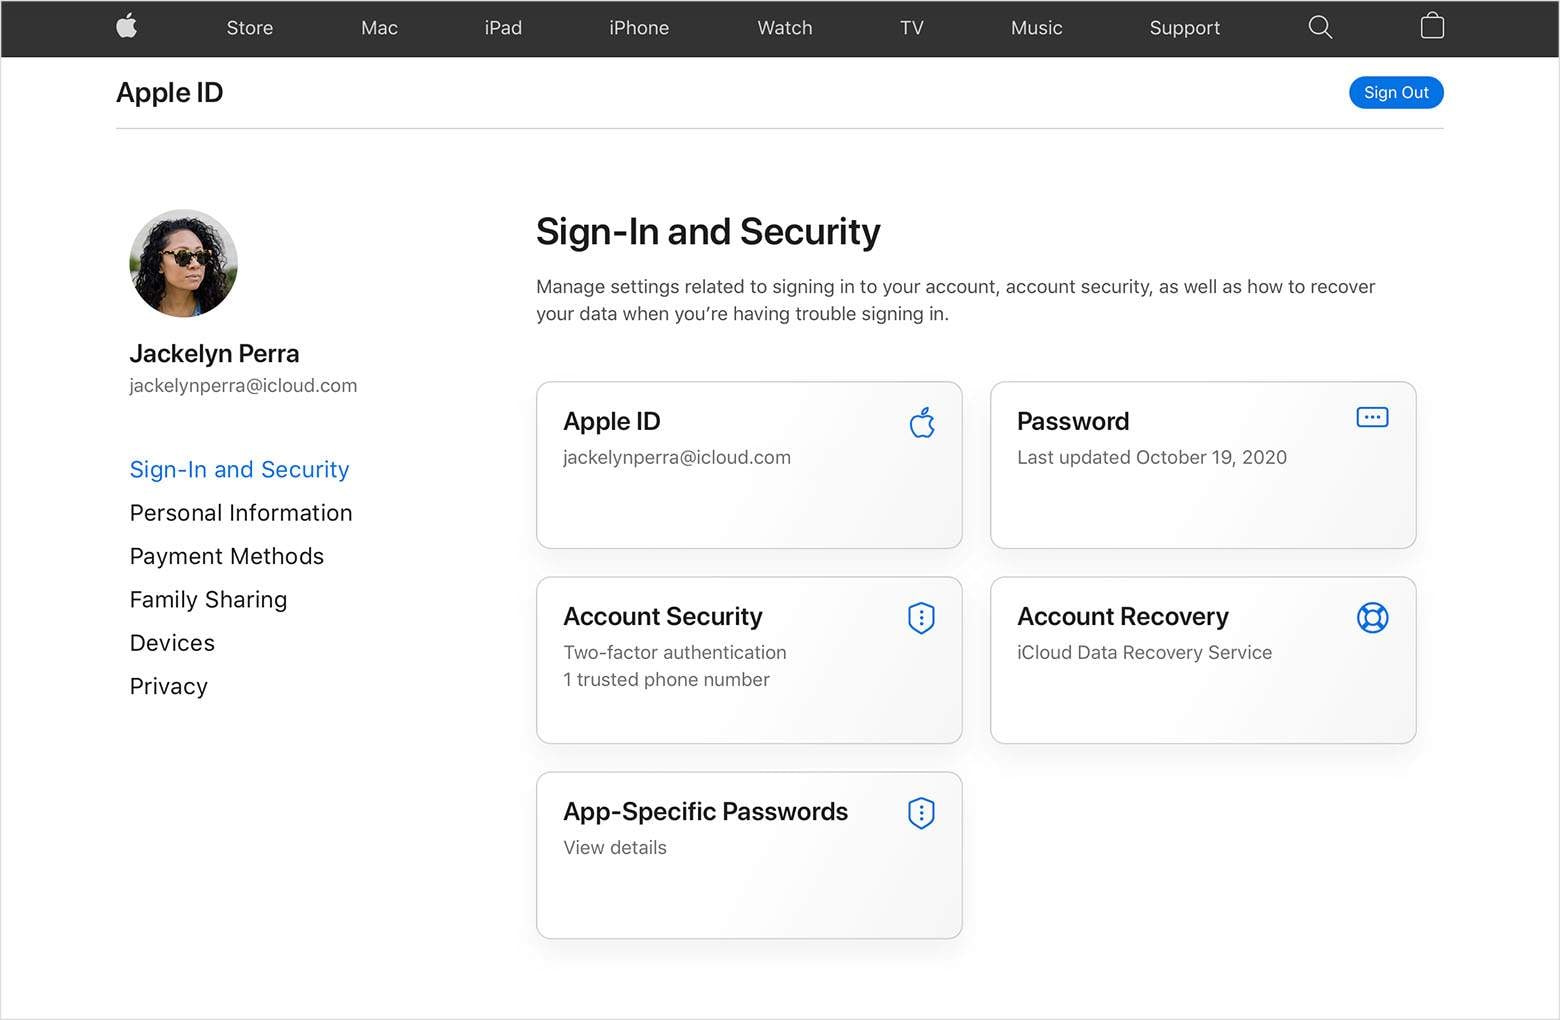This screenshot has width=1560, height=1020.
Task: Select Sign-In and Security in the sidebar
Action: coord(239,469)
